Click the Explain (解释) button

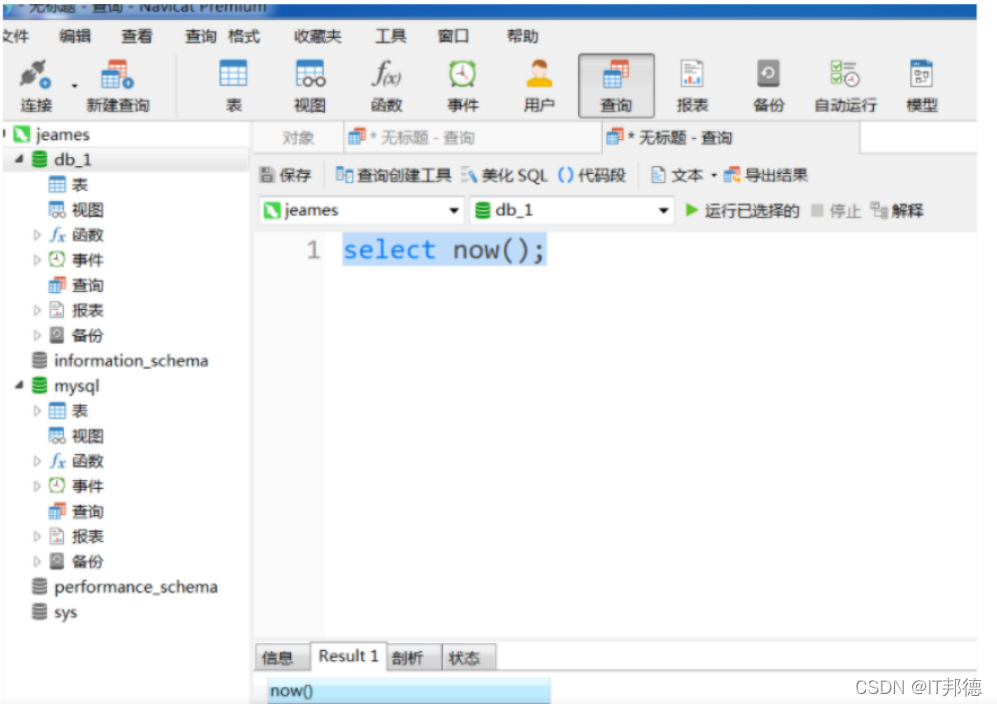897,211
